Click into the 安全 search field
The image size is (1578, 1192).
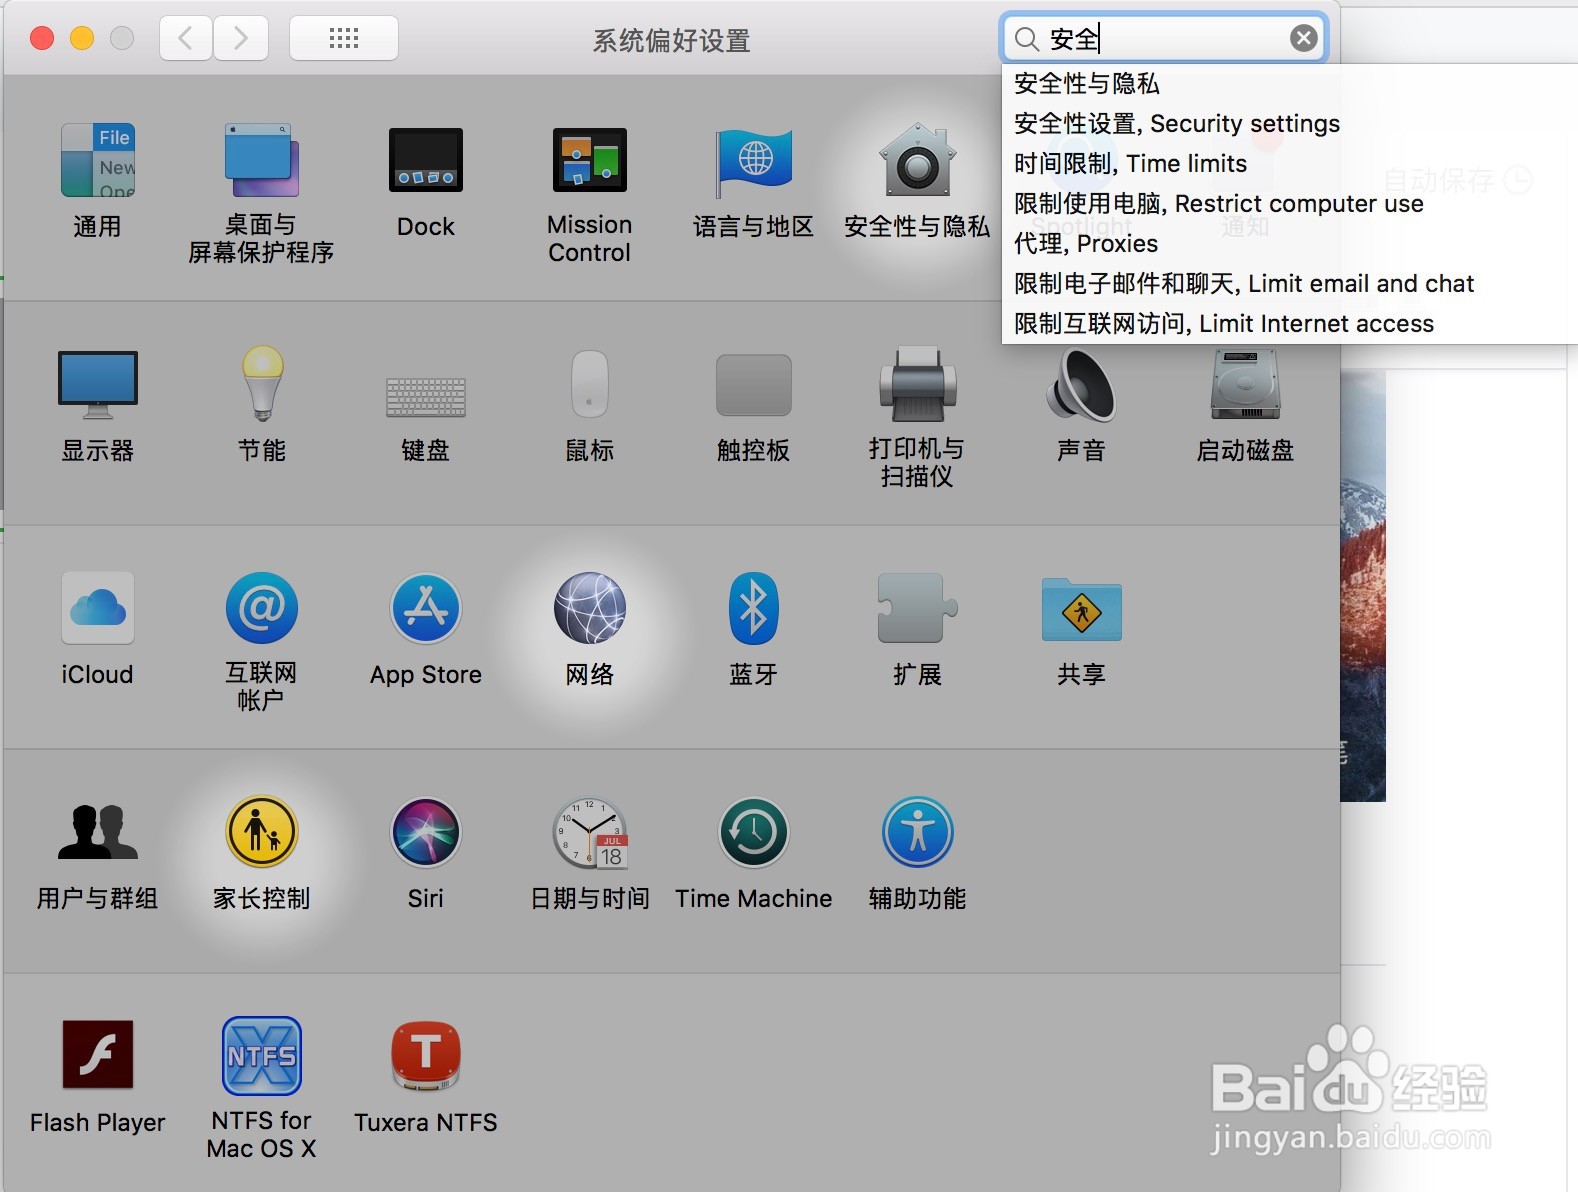pos(1165,38)
